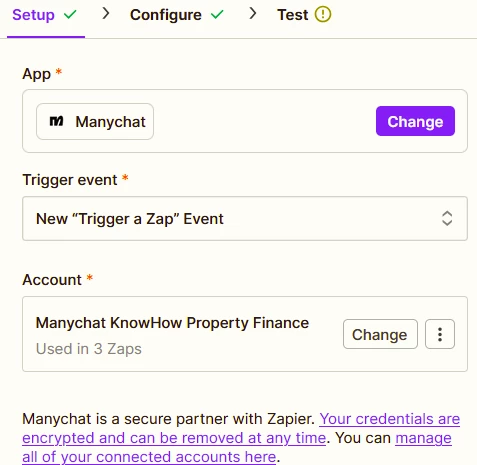Screen dimensions: 477x465
Task: Click the yellow warning icon beside Test
Action: click(323, 14)
